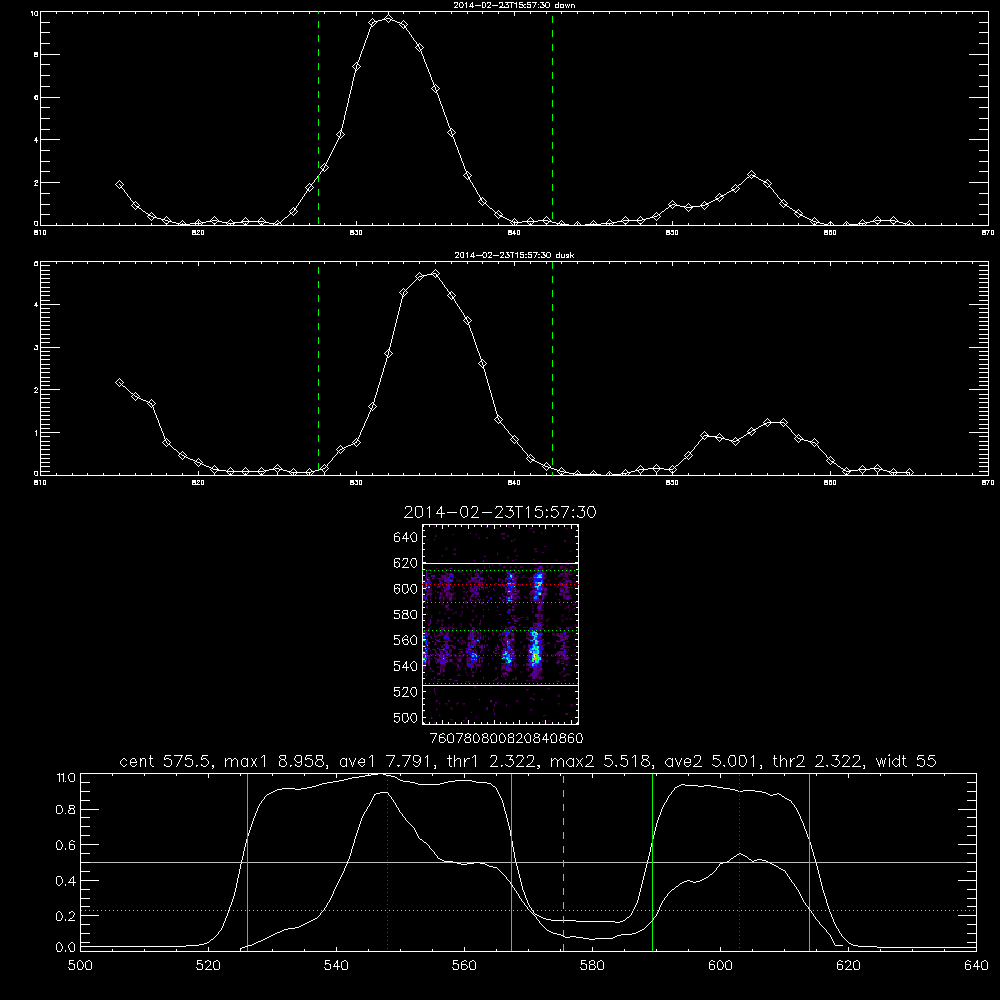Image resolution: width=1000 pixels, height=1000 pixels.
Task: Click the final 640 label on the bottom plot x-axis
Action: click(976, 965)
